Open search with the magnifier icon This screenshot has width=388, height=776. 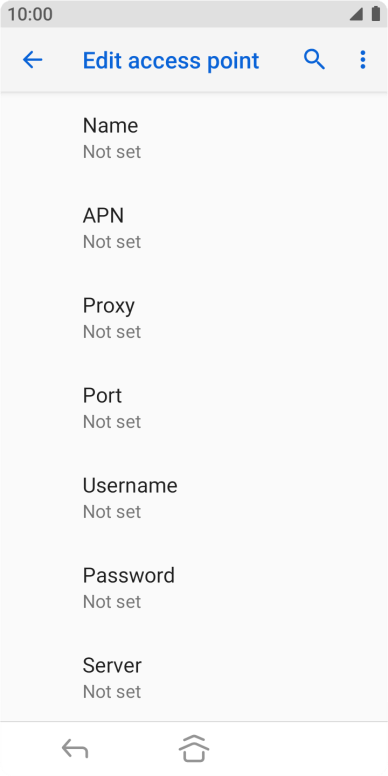pyautogui.click(x=314, y=60)
